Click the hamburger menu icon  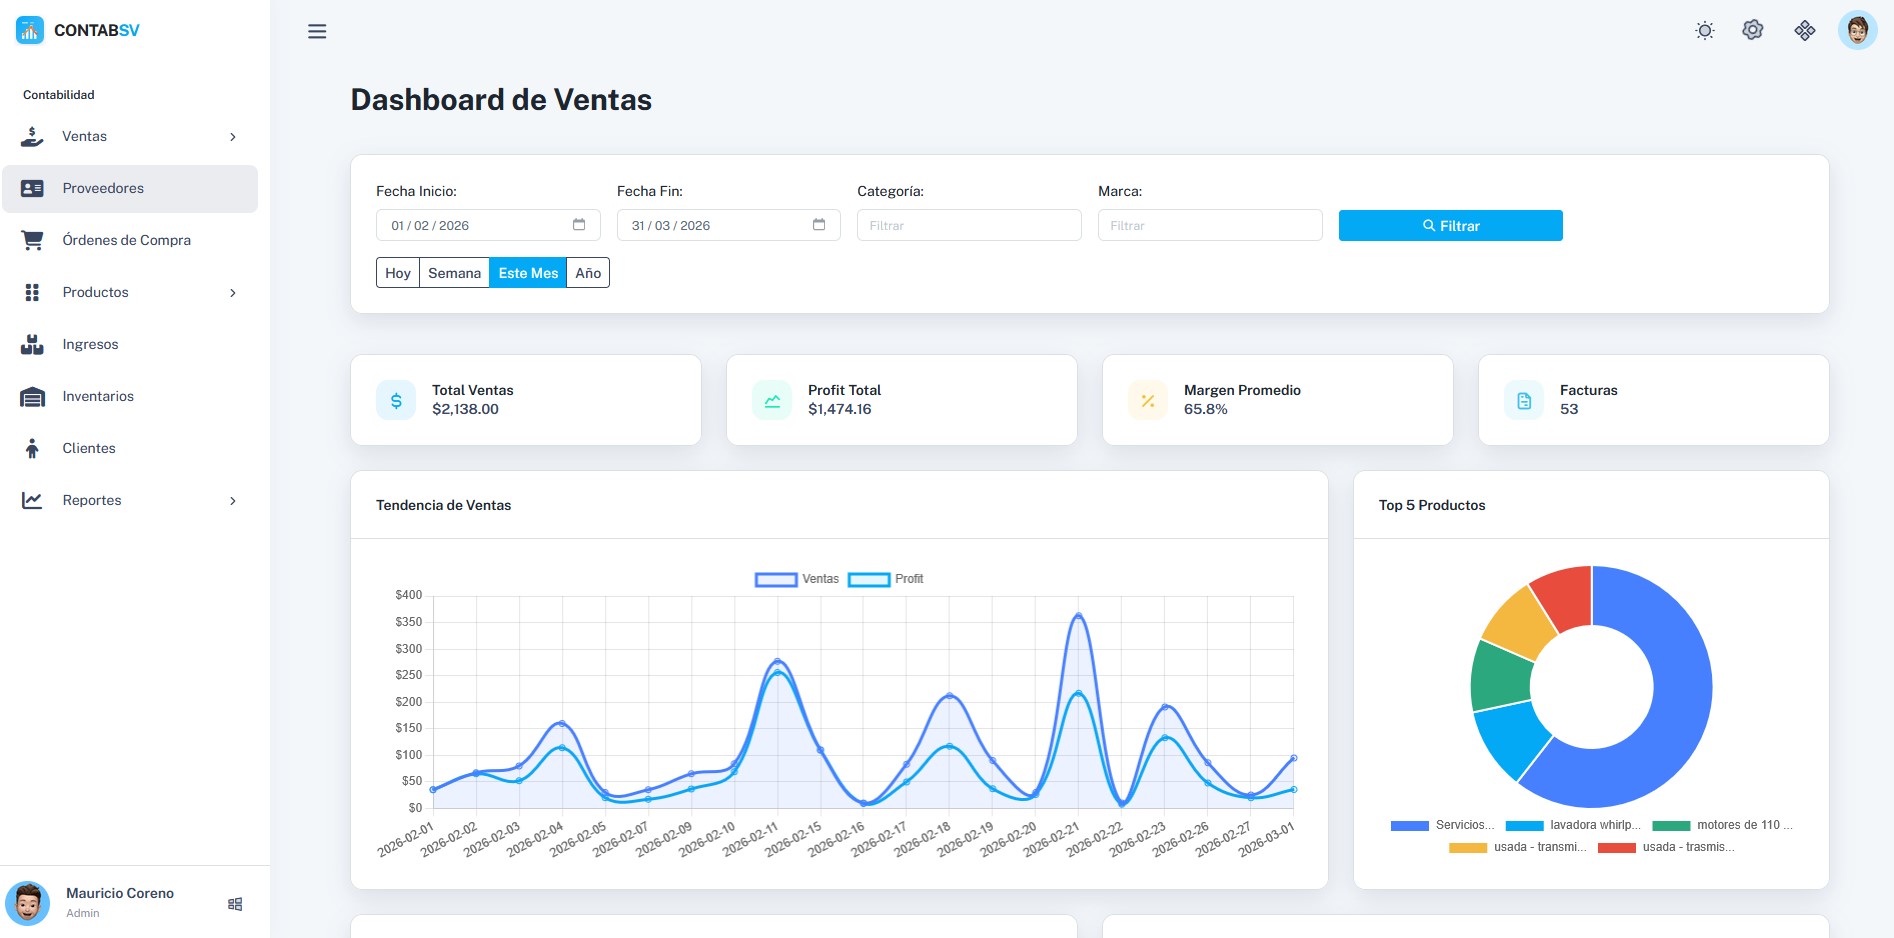click(317, 31)
